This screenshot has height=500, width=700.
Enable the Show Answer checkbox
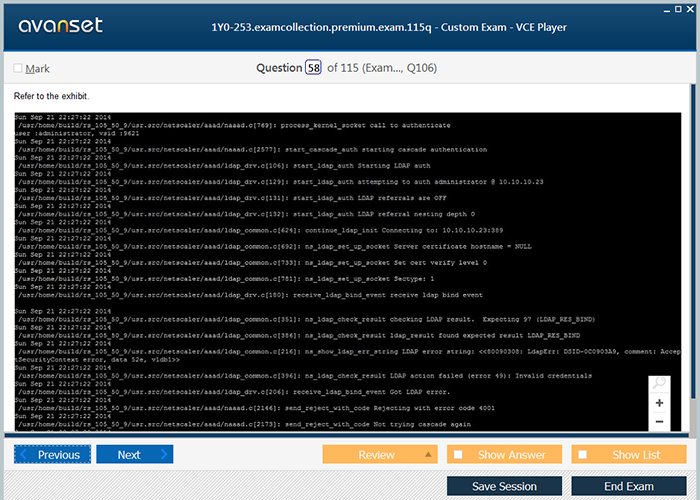pos(458,455)
